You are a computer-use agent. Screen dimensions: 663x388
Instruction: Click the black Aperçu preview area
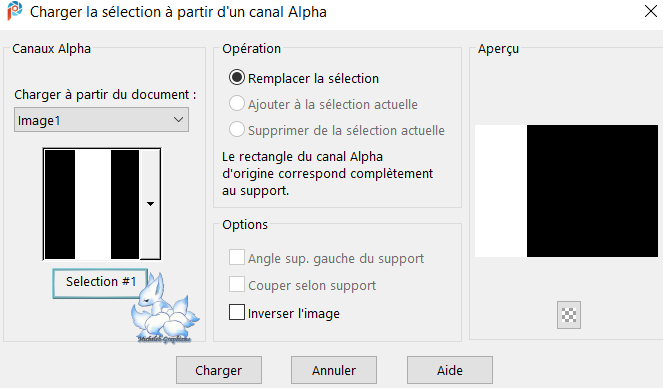point(592,191)
